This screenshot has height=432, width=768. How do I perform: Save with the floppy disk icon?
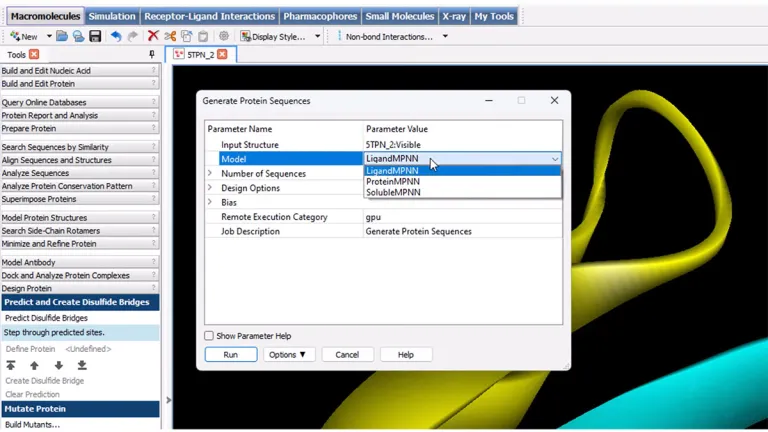(x=95, y=36)
